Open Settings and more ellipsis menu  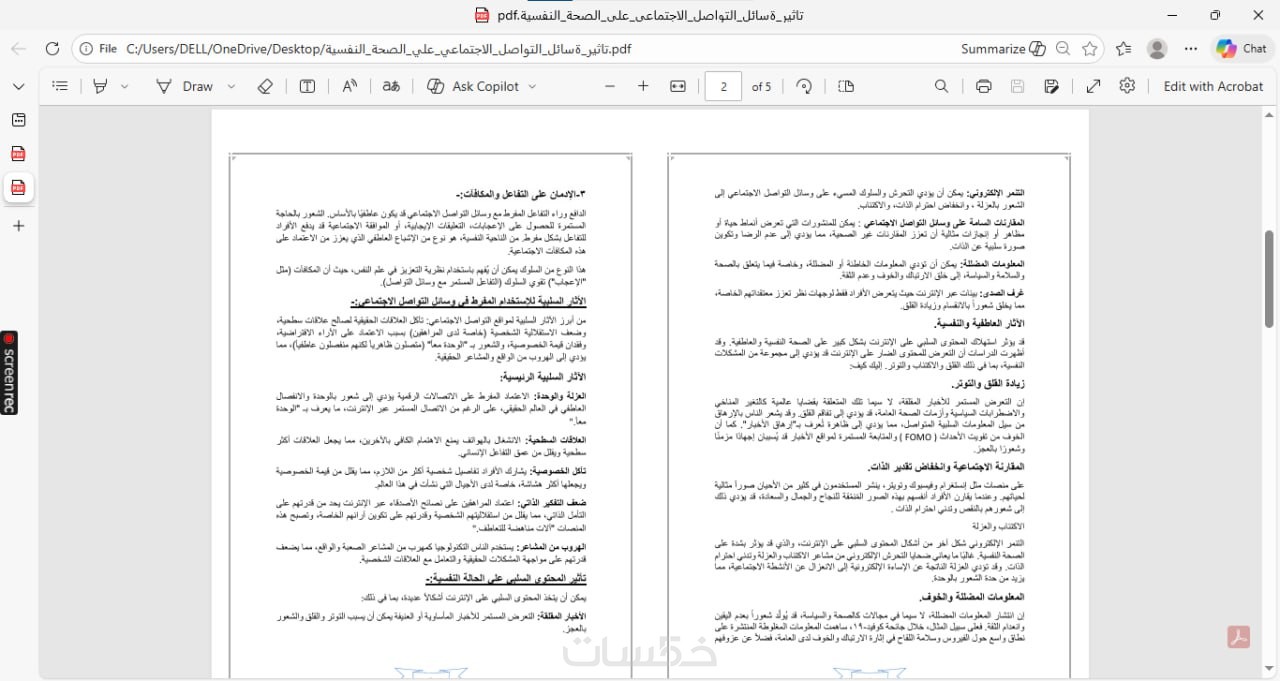pyautogui.click(x=1190, y=48)
